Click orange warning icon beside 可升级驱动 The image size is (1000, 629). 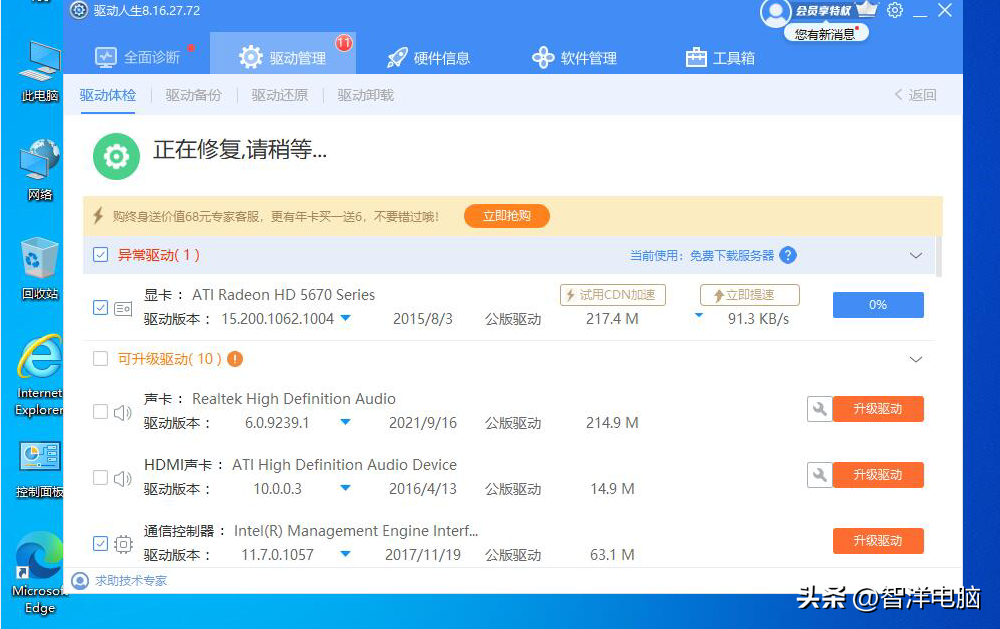tap(235, 359)
